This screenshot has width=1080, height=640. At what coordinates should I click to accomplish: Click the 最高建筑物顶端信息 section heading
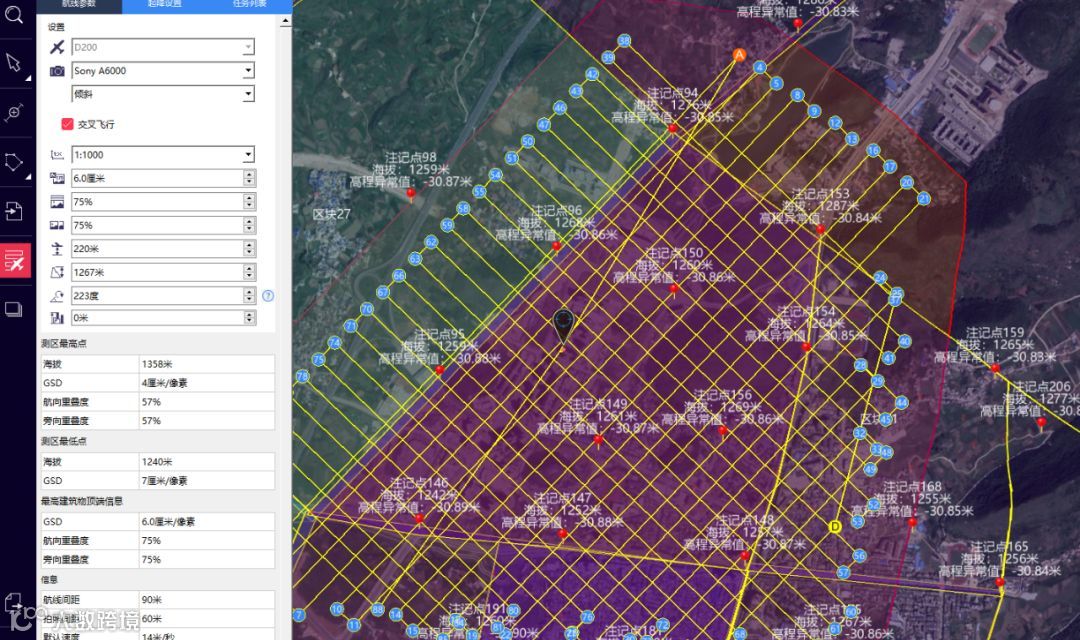(82, 501)
